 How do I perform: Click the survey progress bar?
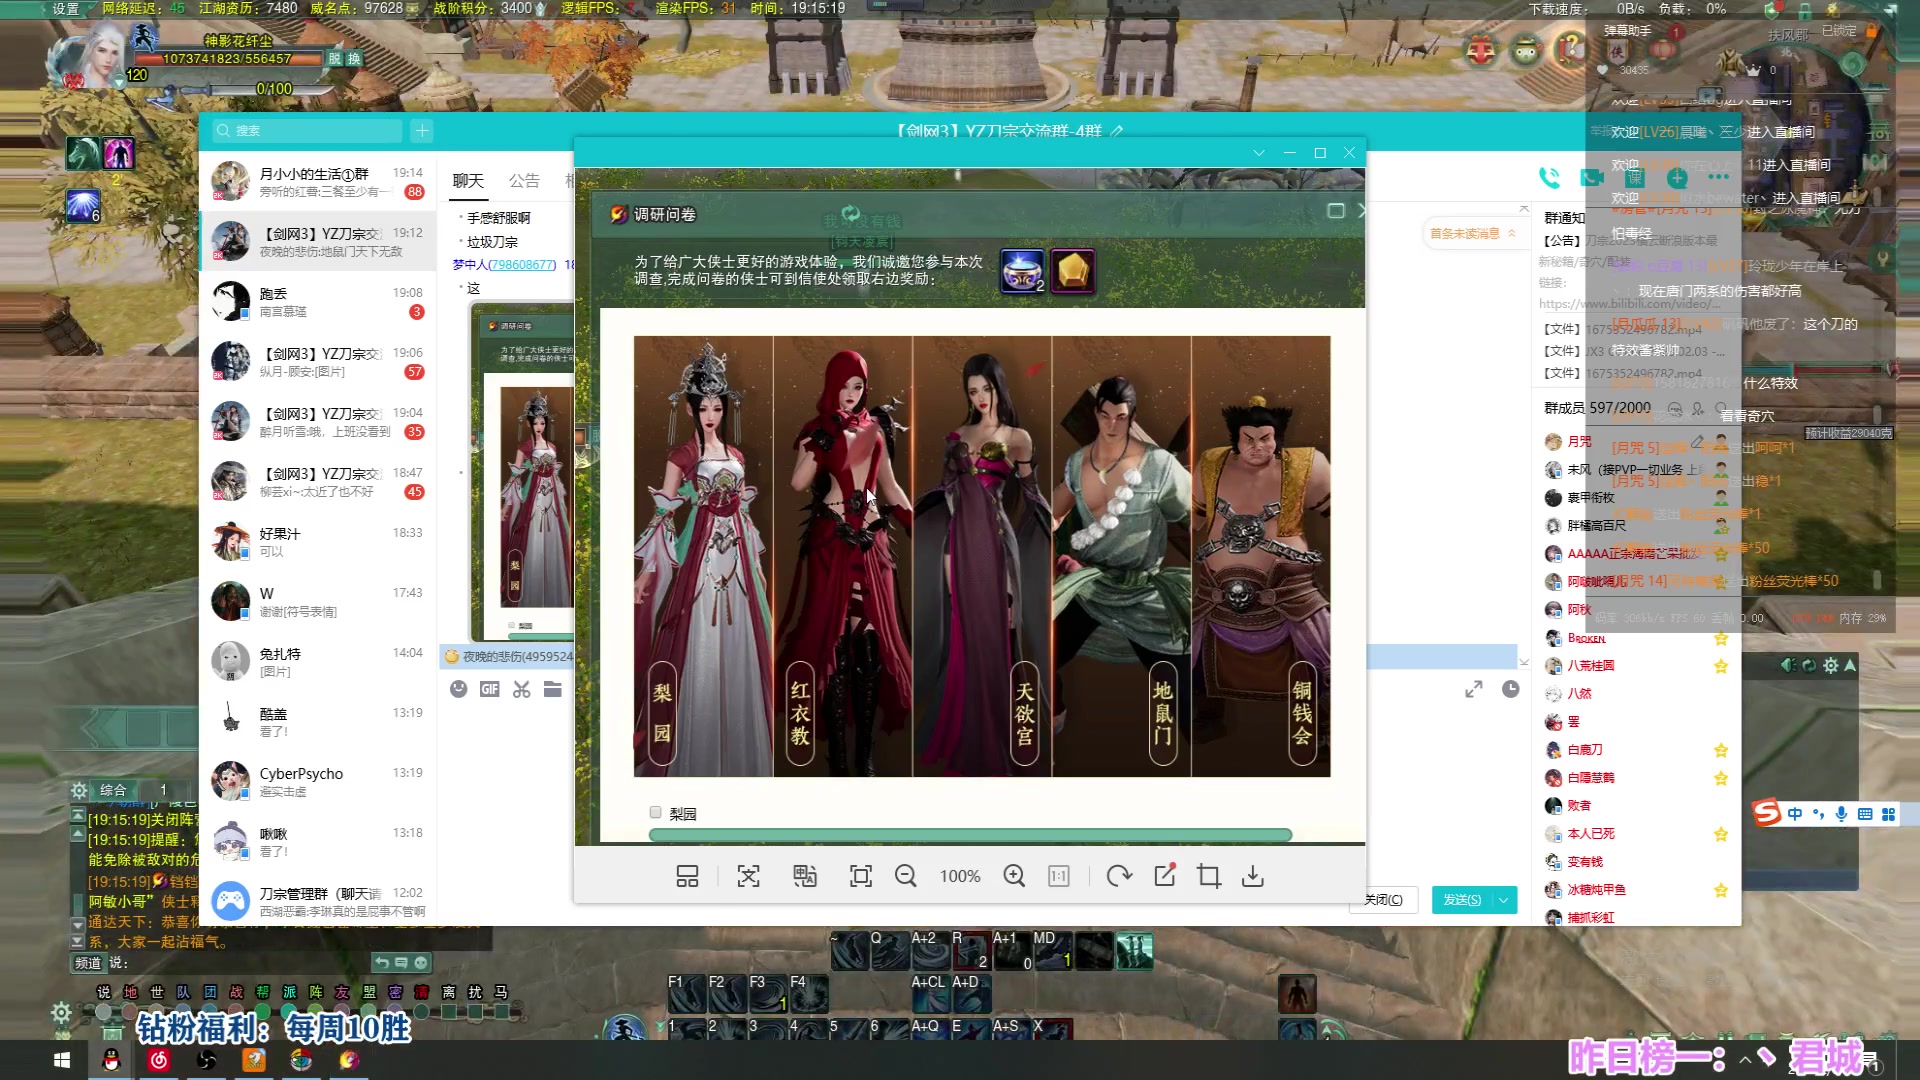tap(970, 834)
